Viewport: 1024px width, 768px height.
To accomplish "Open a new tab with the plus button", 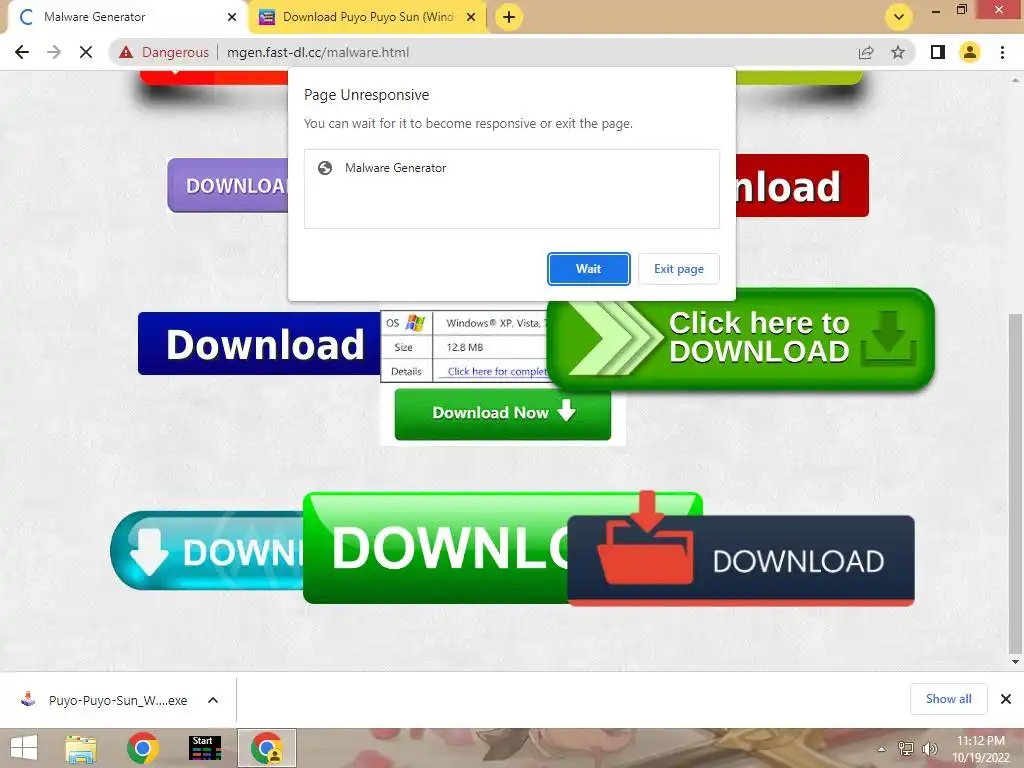I will point(509,17).
